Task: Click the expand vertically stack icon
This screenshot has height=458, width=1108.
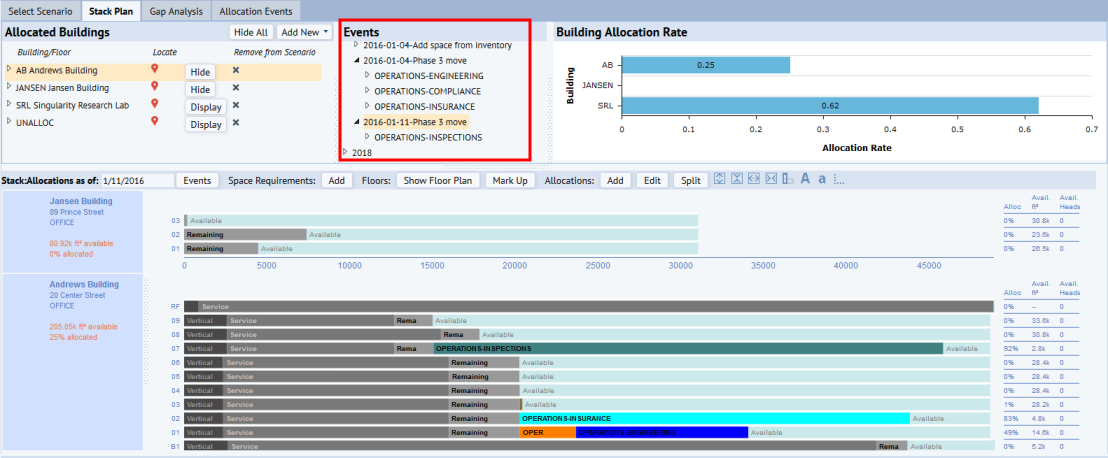Action: point(720,180)
